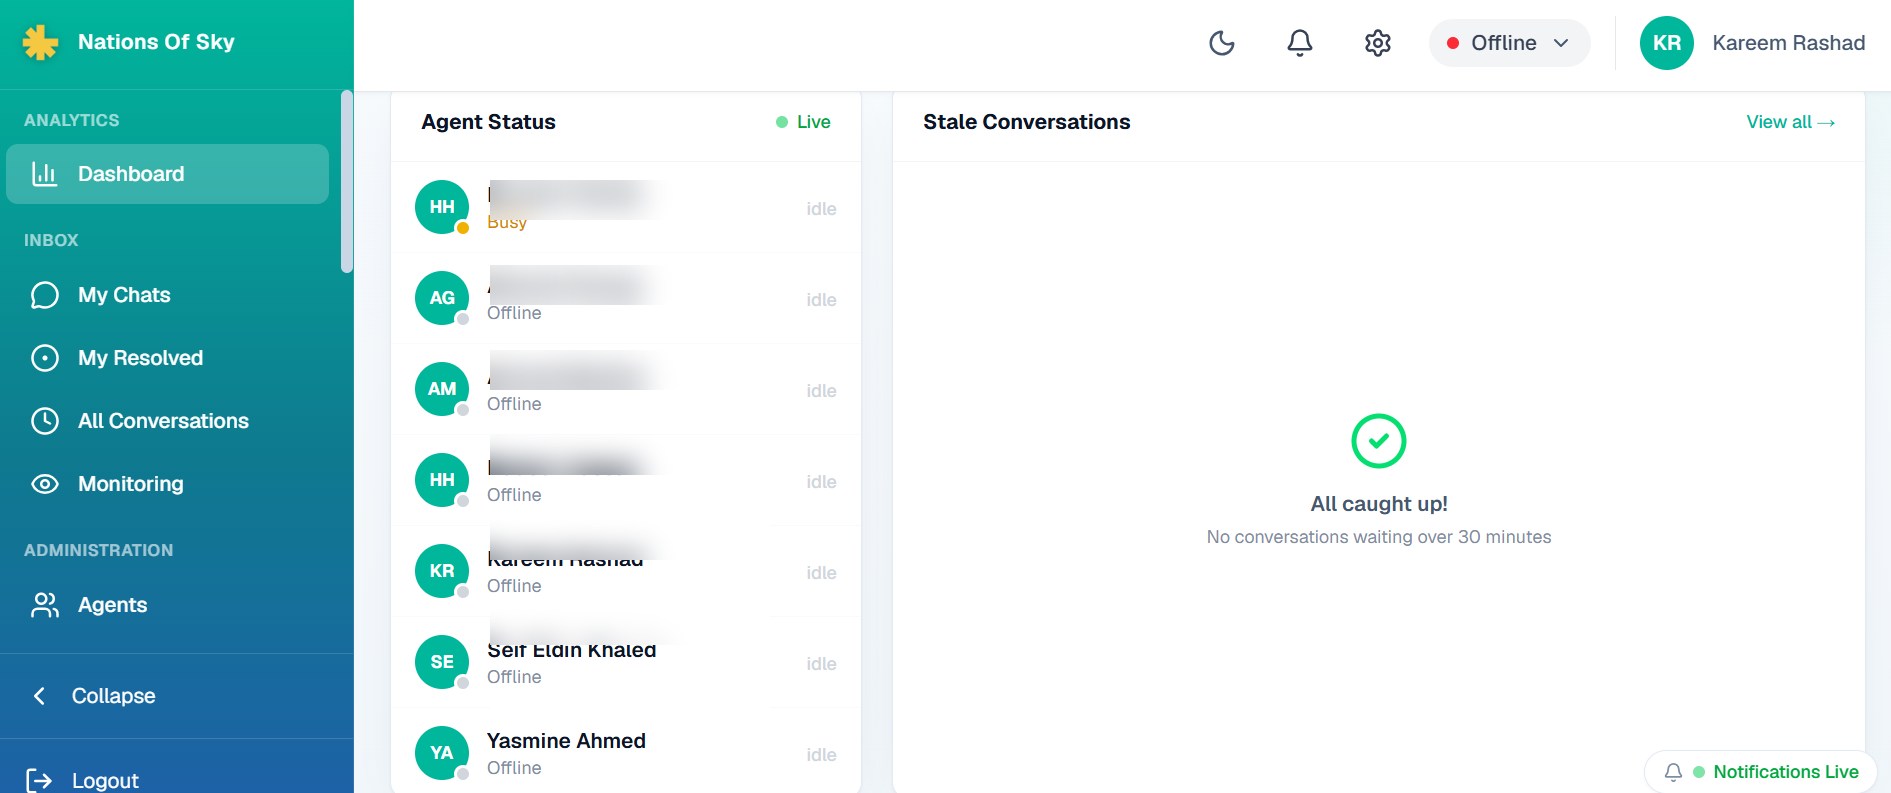Click the Notifications Live badge
The image size is (1891, 793).
tap(1761, 772)
